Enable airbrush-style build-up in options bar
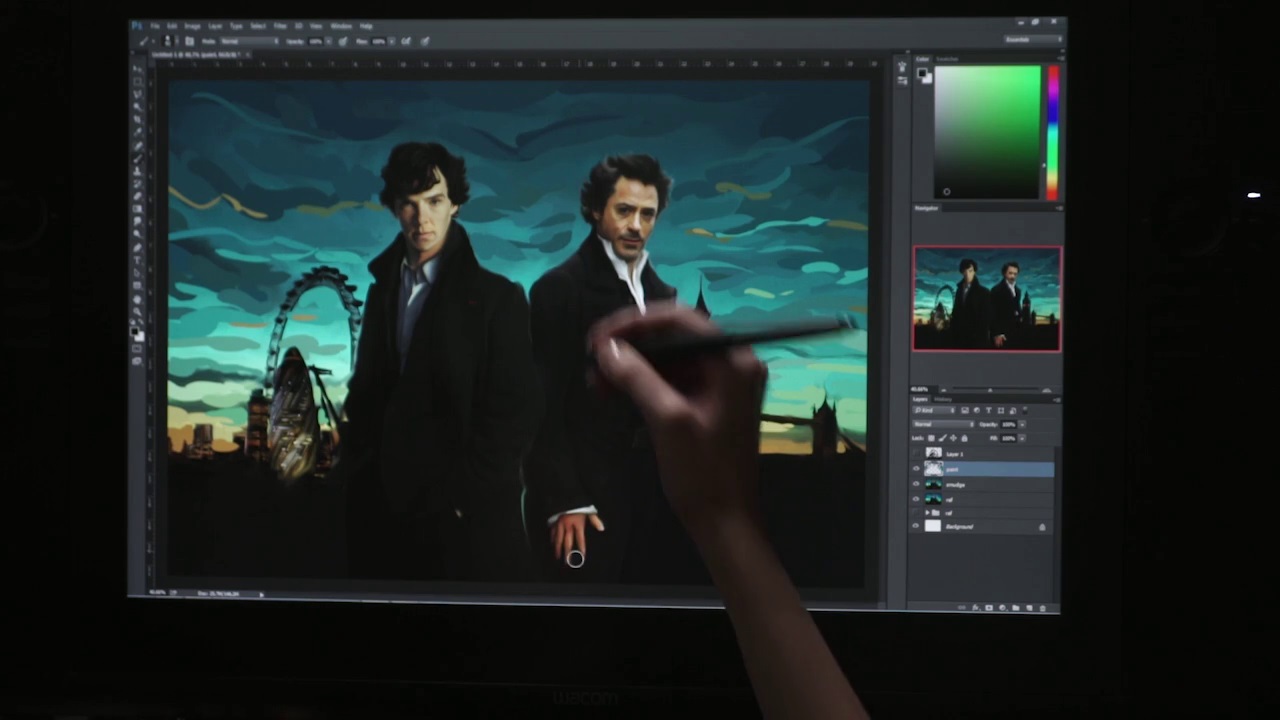The width and height of the screenshot is (1280, 720). (406, 41)
